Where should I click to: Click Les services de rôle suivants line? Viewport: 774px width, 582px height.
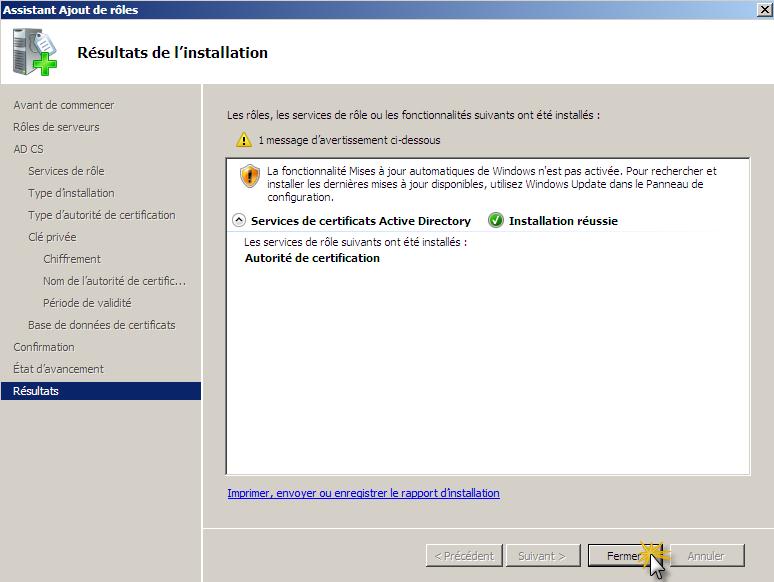pos(355,242)
